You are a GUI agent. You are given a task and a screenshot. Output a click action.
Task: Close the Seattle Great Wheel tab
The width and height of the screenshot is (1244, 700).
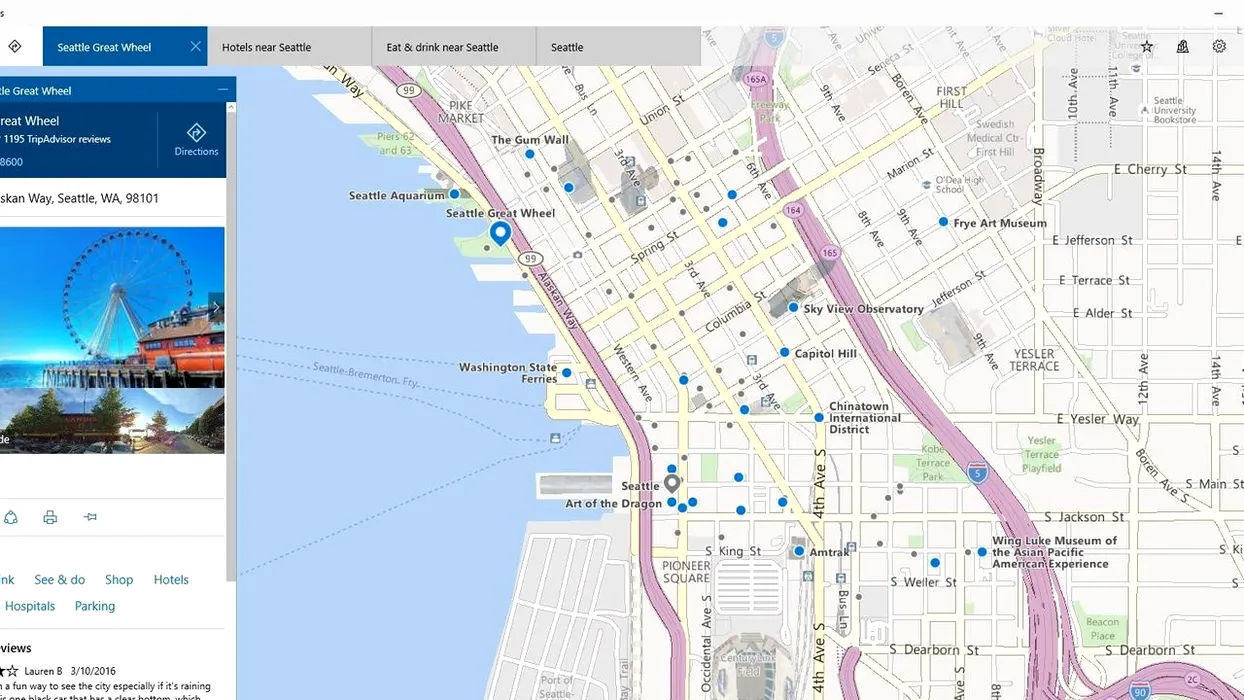195,47
